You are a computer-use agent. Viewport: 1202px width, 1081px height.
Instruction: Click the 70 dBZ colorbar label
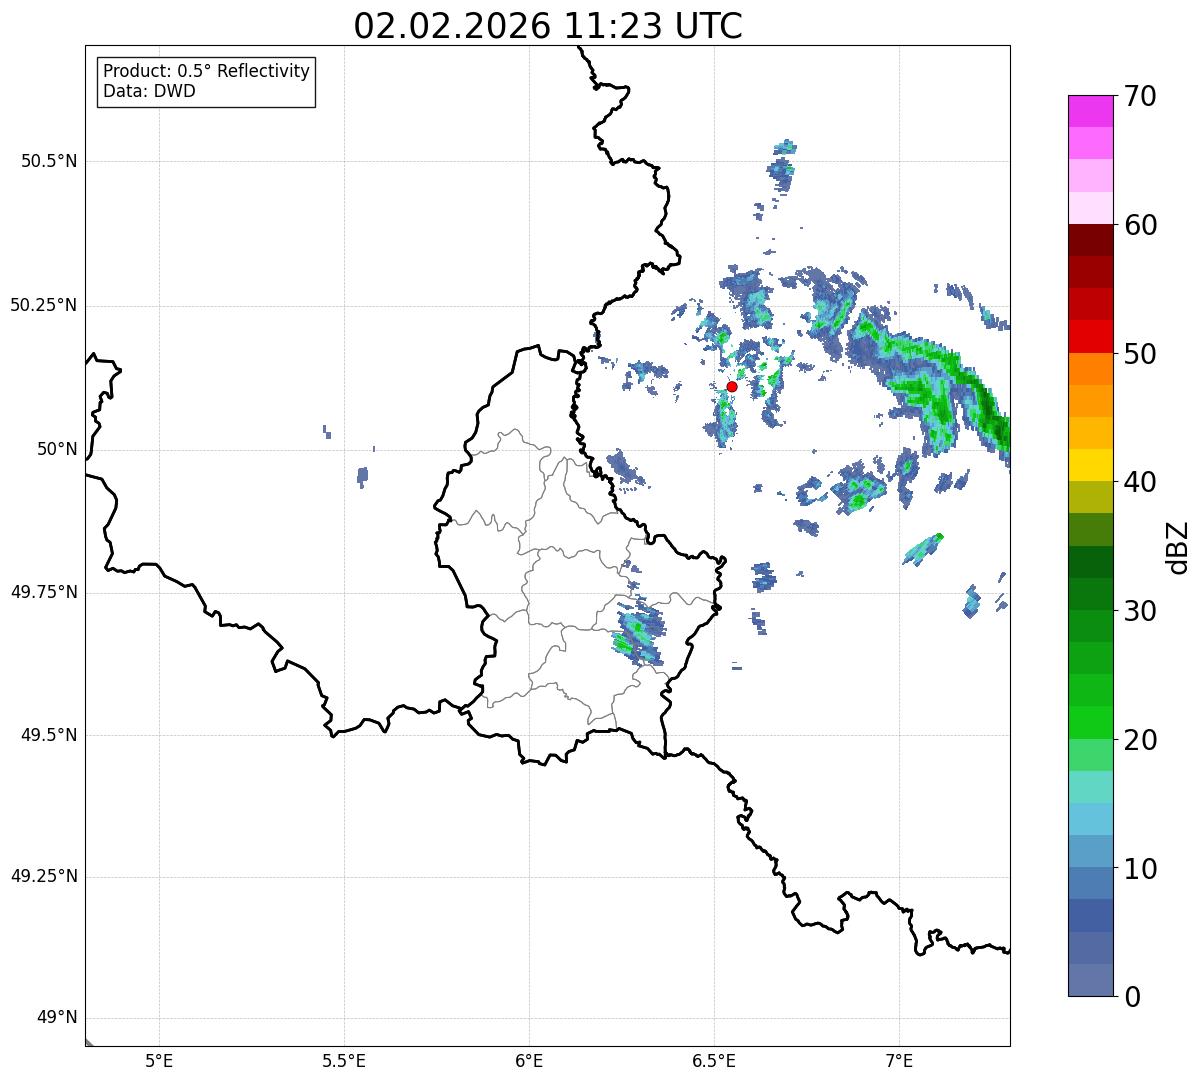[x=1140, y=97]
